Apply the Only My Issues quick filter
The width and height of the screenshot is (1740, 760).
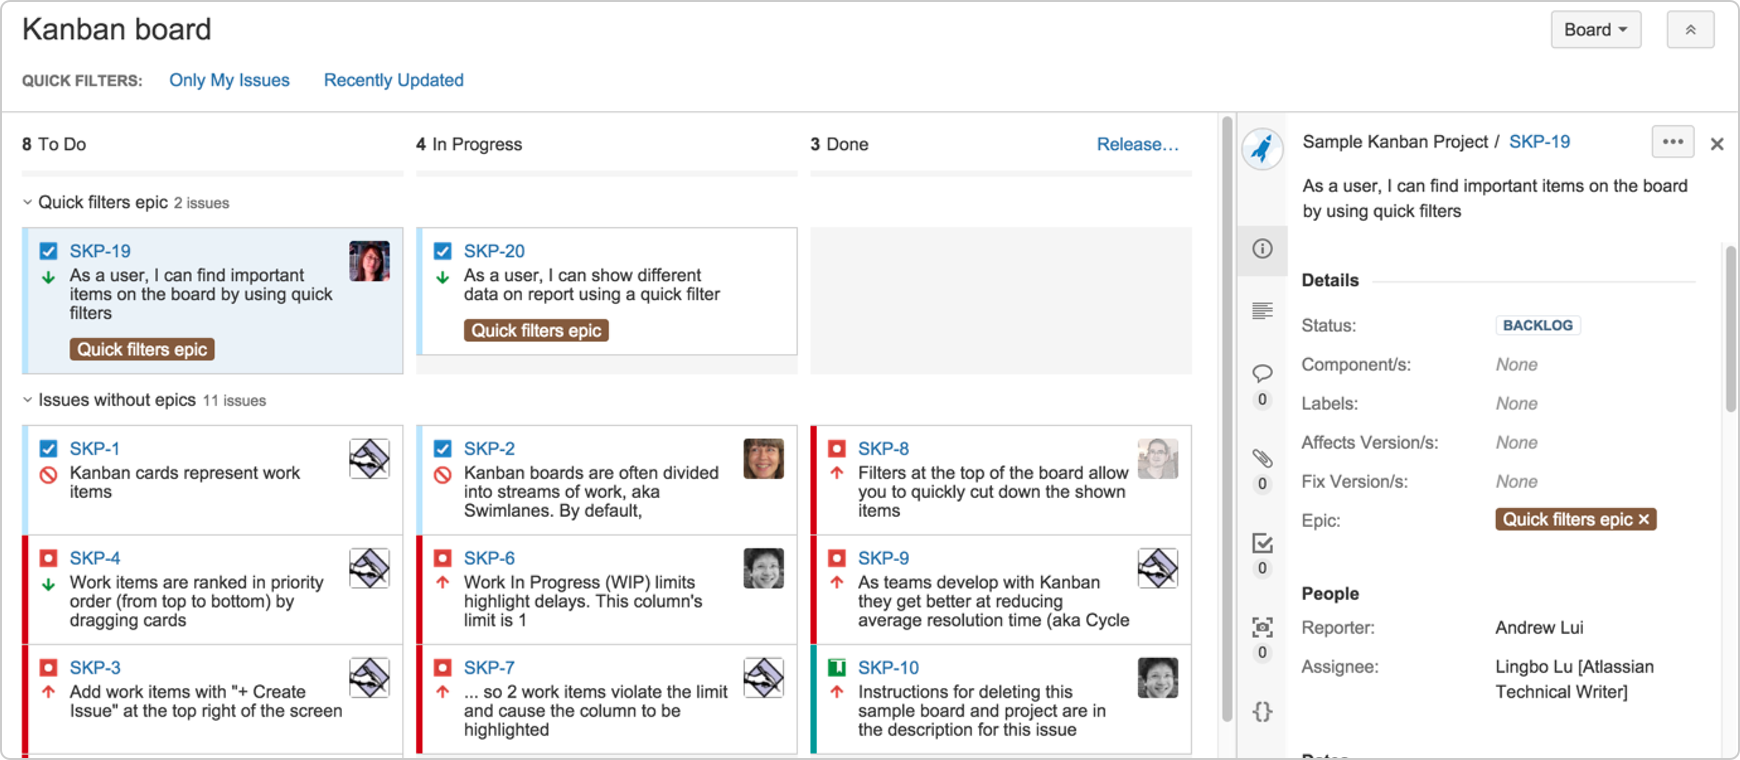click(x=229, y=80)
